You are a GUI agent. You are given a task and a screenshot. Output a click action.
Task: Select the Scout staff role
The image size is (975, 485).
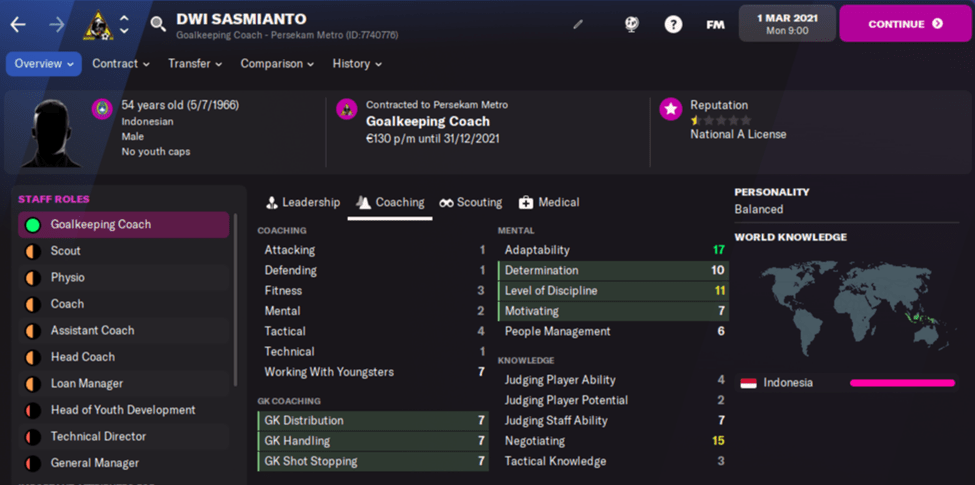[123, 251]
